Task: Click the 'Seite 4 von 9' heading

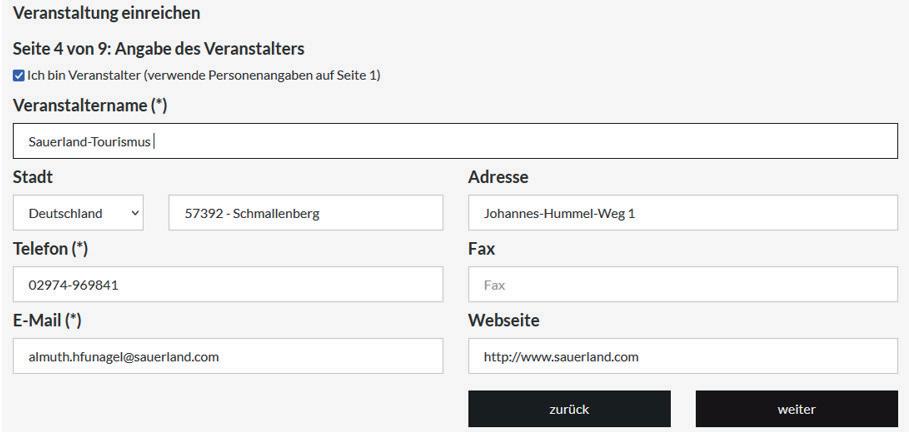Action: pos(158,48)
